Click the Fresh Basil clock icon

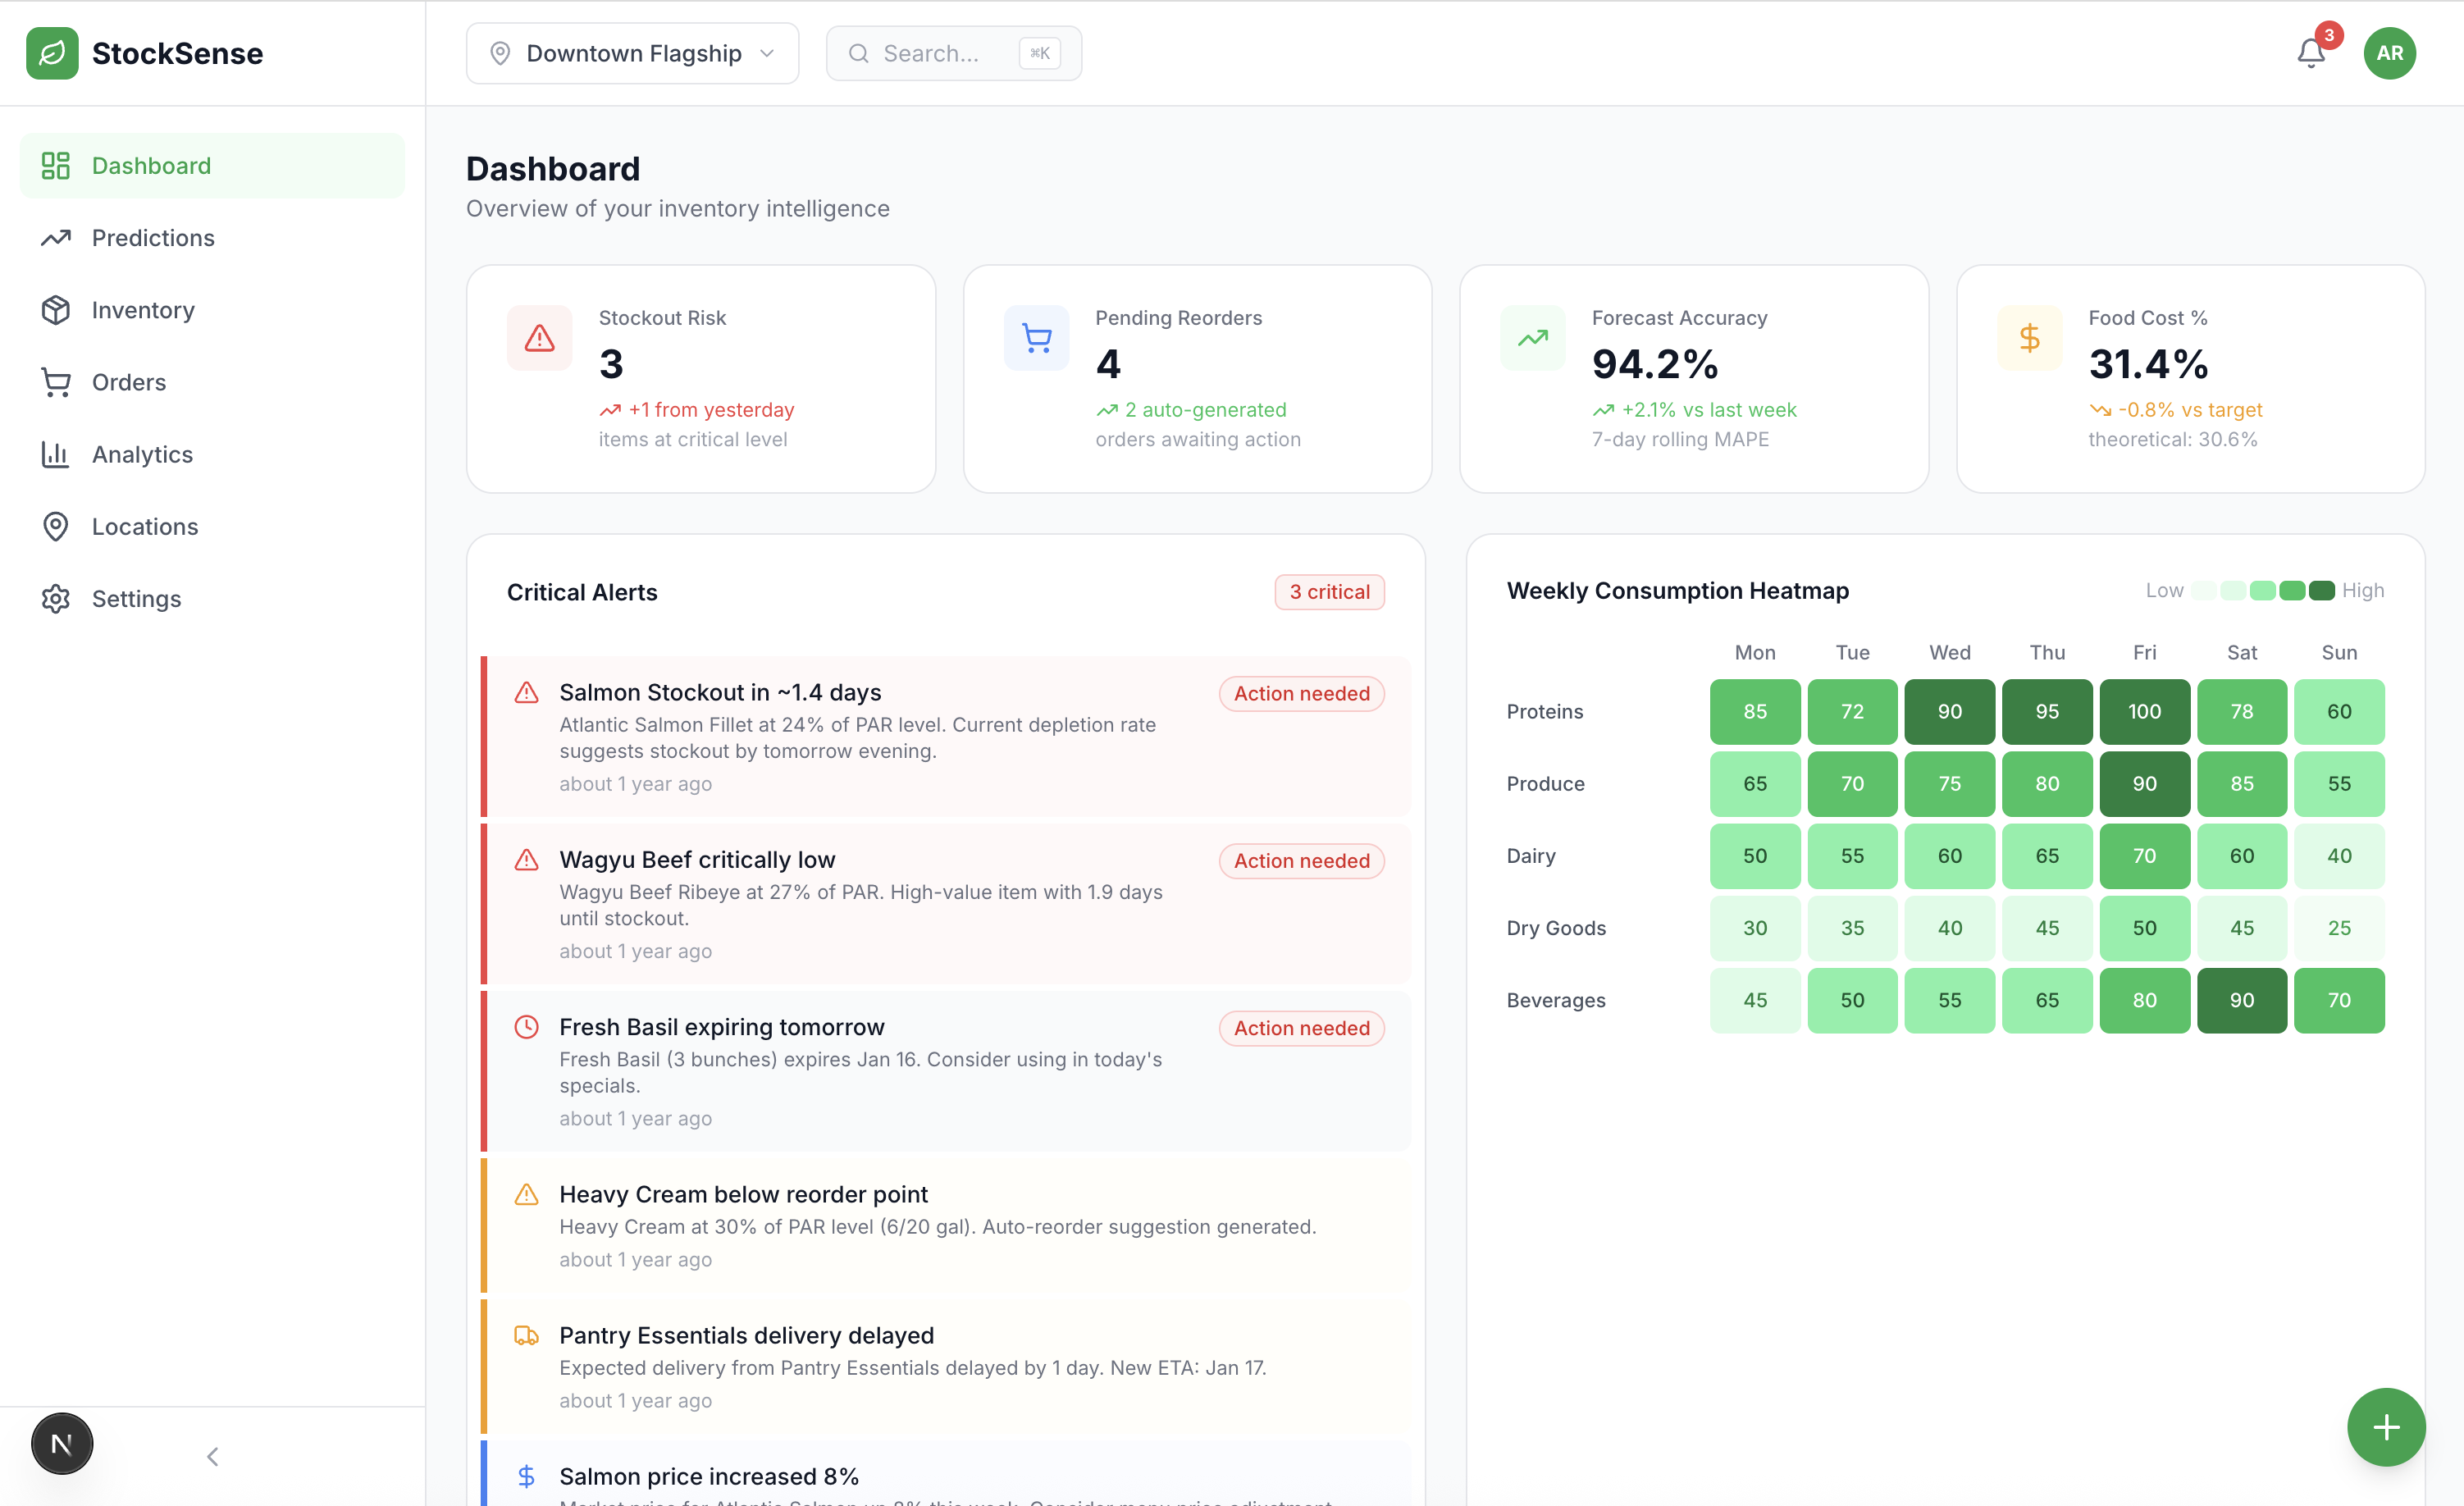pos(526,1027)
